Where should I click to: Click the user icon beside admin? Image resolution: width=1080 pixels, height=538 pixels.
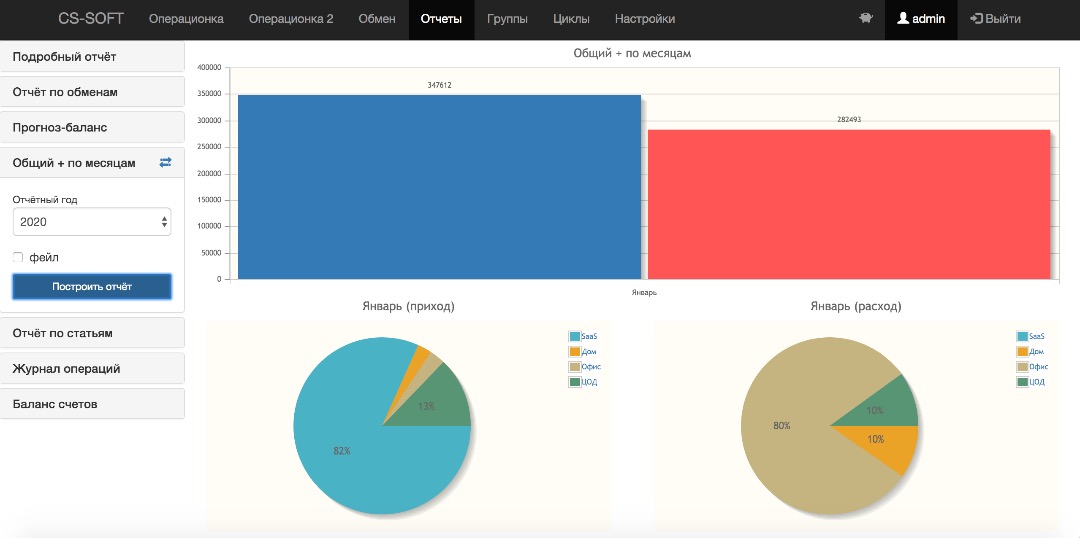(x=903, y=19)
